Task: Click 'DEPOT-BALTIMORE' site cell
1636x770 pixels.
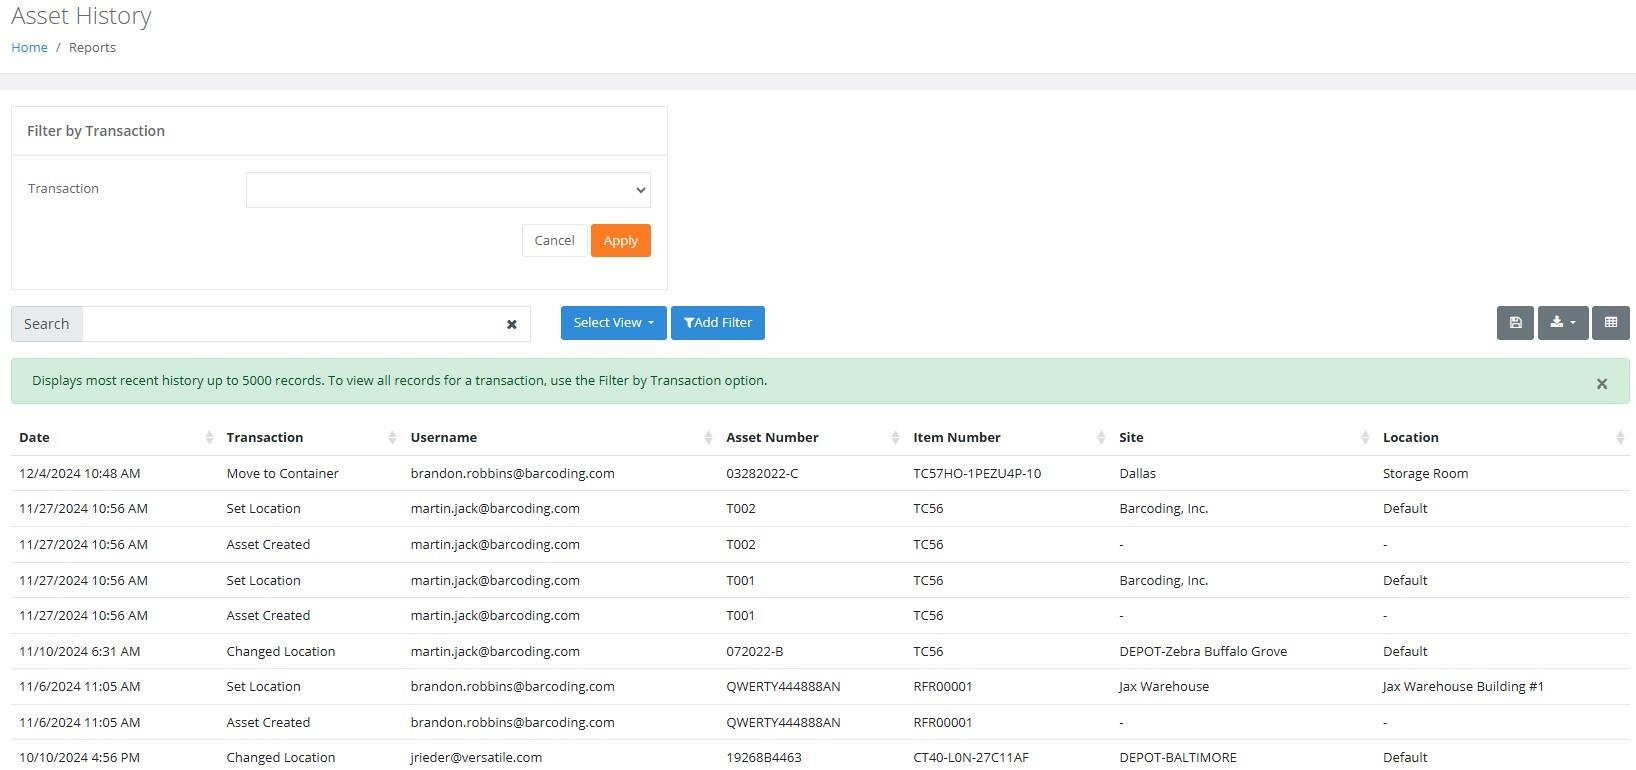Action: click(1178, 758)
